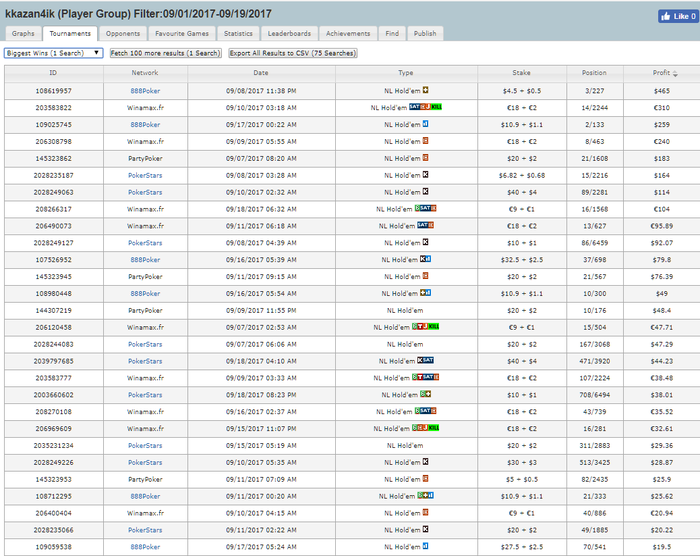700x556 pixels.
Task: Click the Network column header
Action: (145, 73)
